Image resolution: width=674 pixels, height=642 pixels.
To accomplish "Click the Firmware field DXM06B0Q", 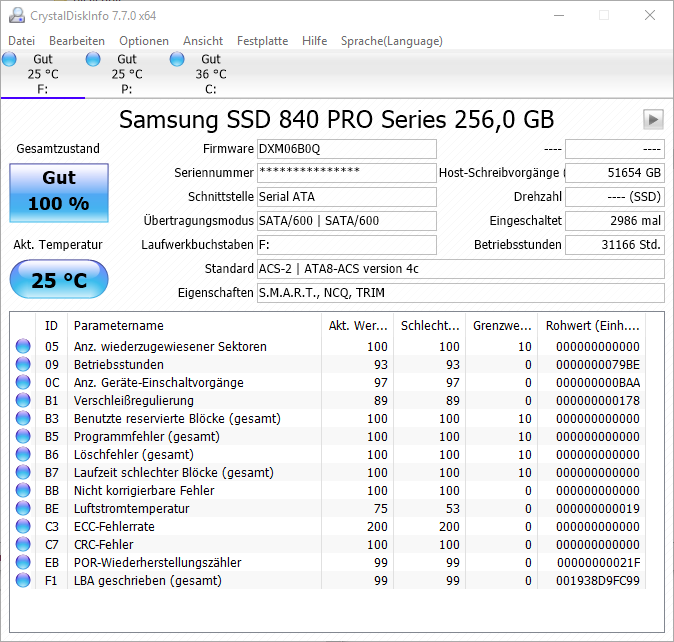I will tap(347, 149).
